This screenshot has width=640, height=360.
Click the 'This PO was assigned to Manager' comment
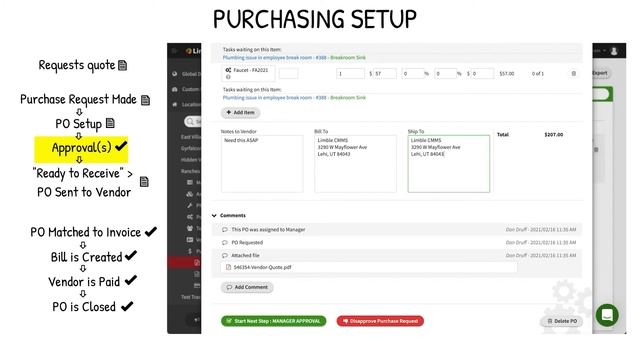268,230
